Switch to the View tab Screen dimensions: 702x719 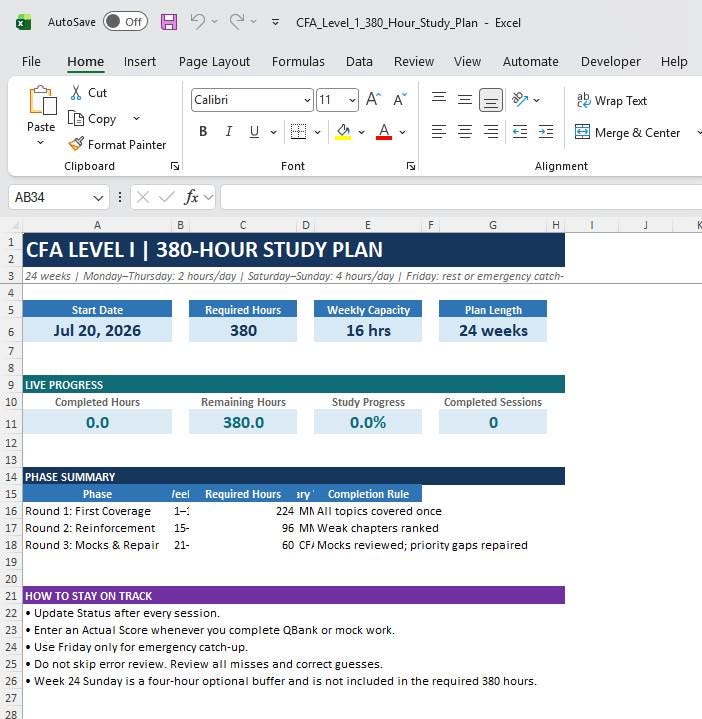tap(467, 61)
